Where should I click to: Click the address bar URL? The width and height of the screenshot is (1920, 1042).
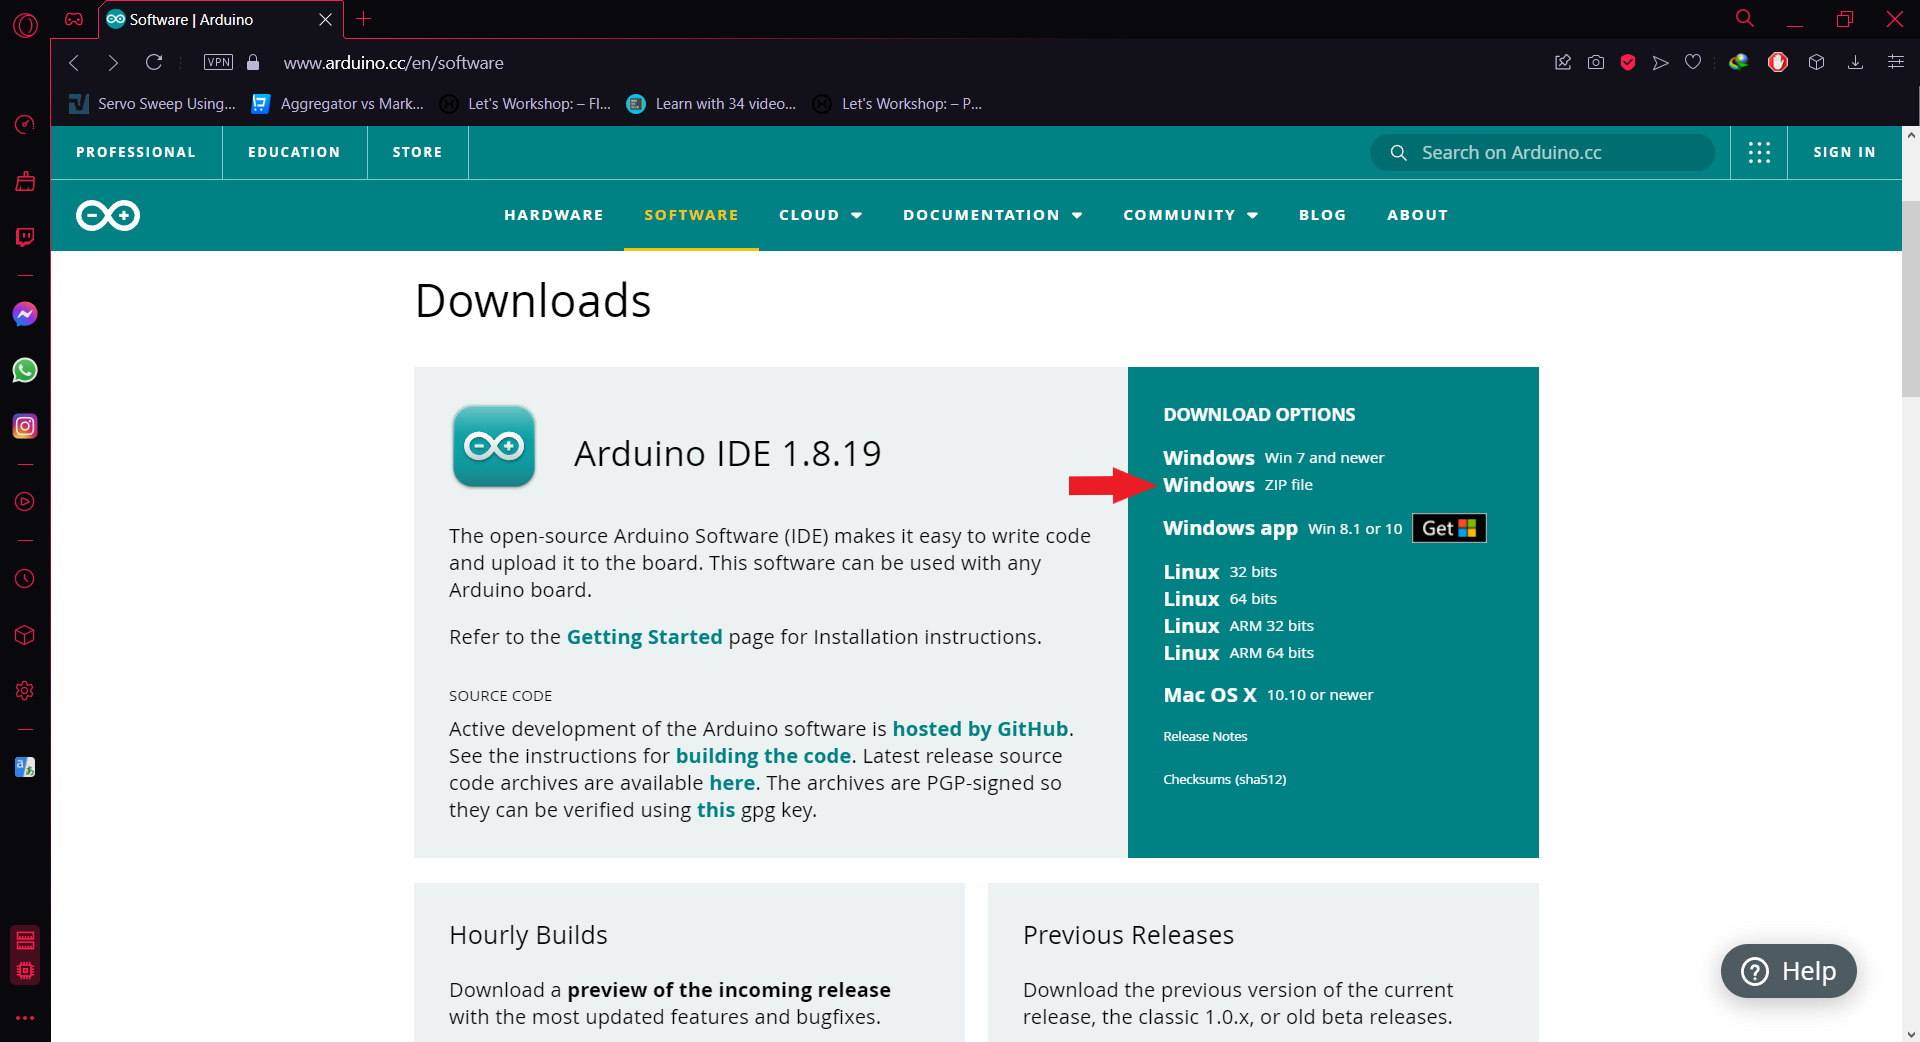click(x=393, y=63)
